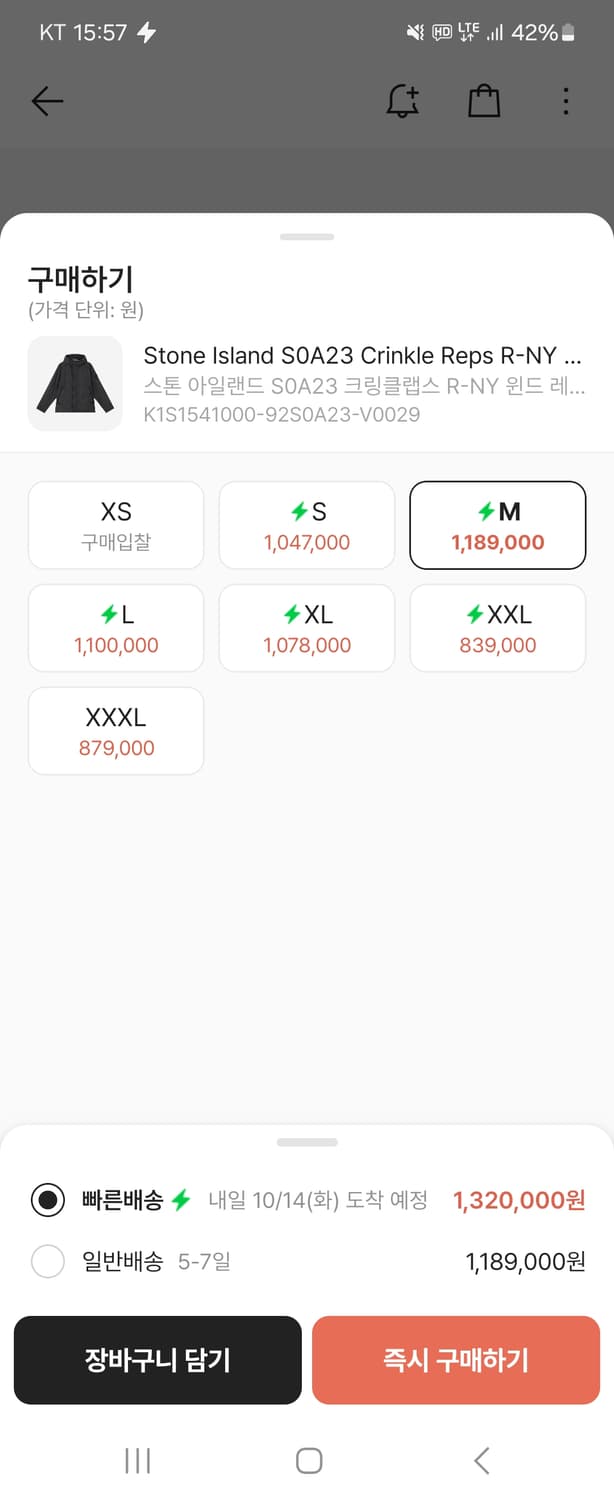
Task: Open the notification bell alert icon
Action: tap(403, 101)
